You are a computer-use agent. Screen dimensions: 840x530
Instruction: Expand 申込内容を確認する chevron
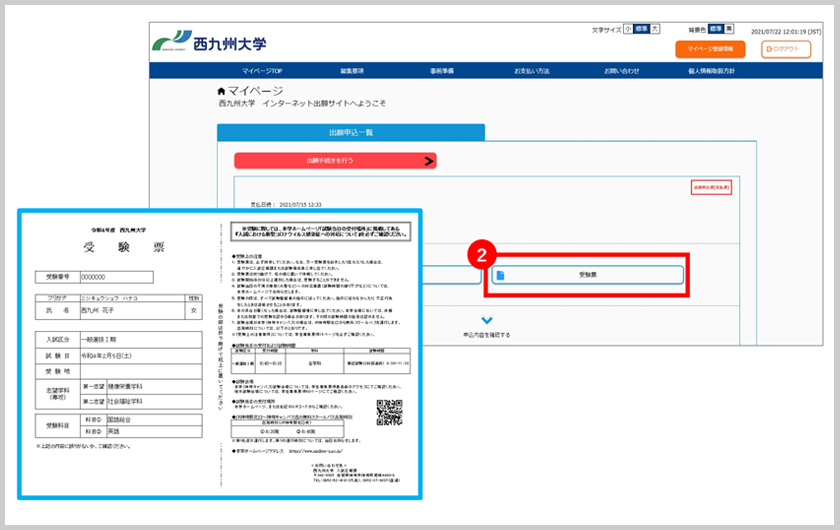tap(486, 320)
